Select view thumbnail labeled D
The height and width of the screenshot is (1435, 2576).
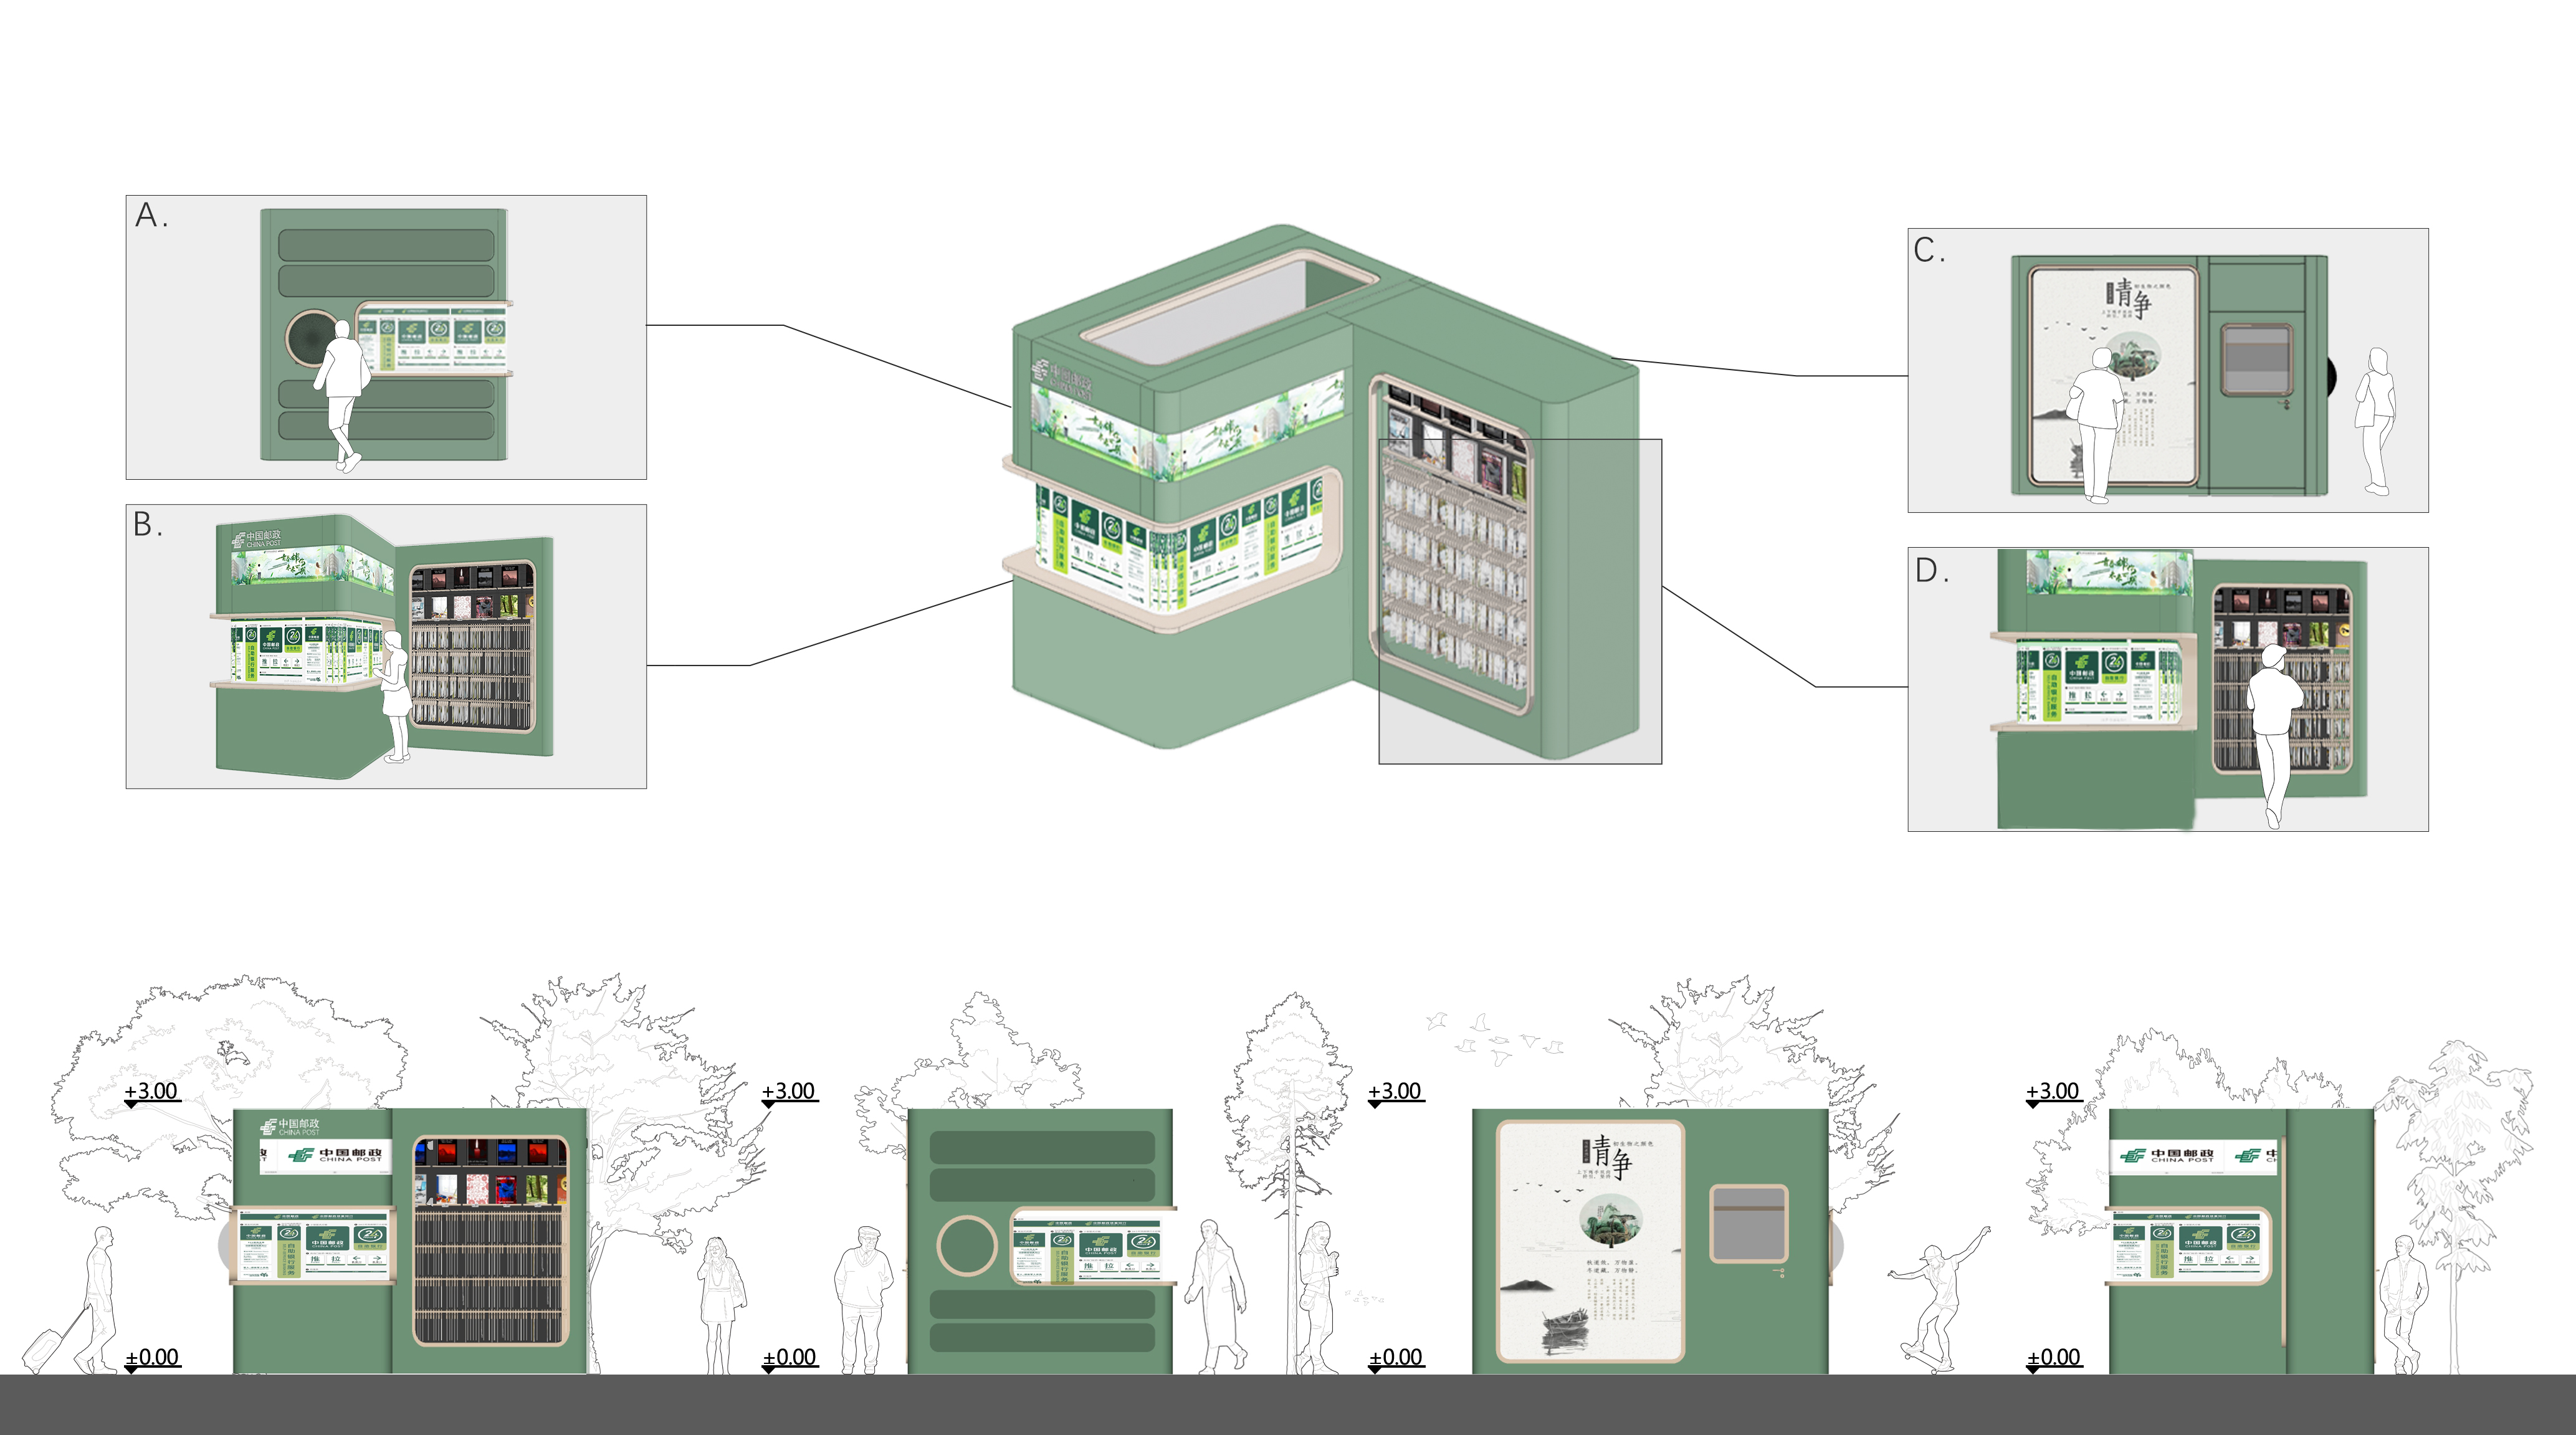2167,689
